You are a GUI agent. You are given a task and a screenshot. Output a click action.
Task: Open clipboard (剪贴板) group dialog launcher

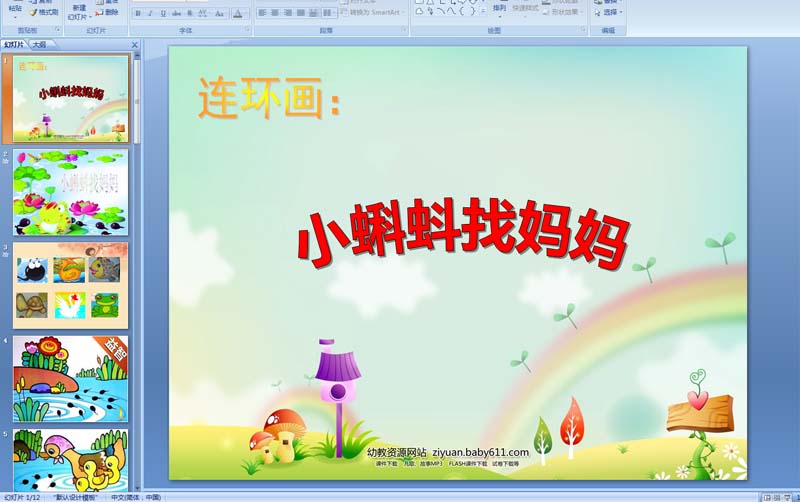[58, 30]
